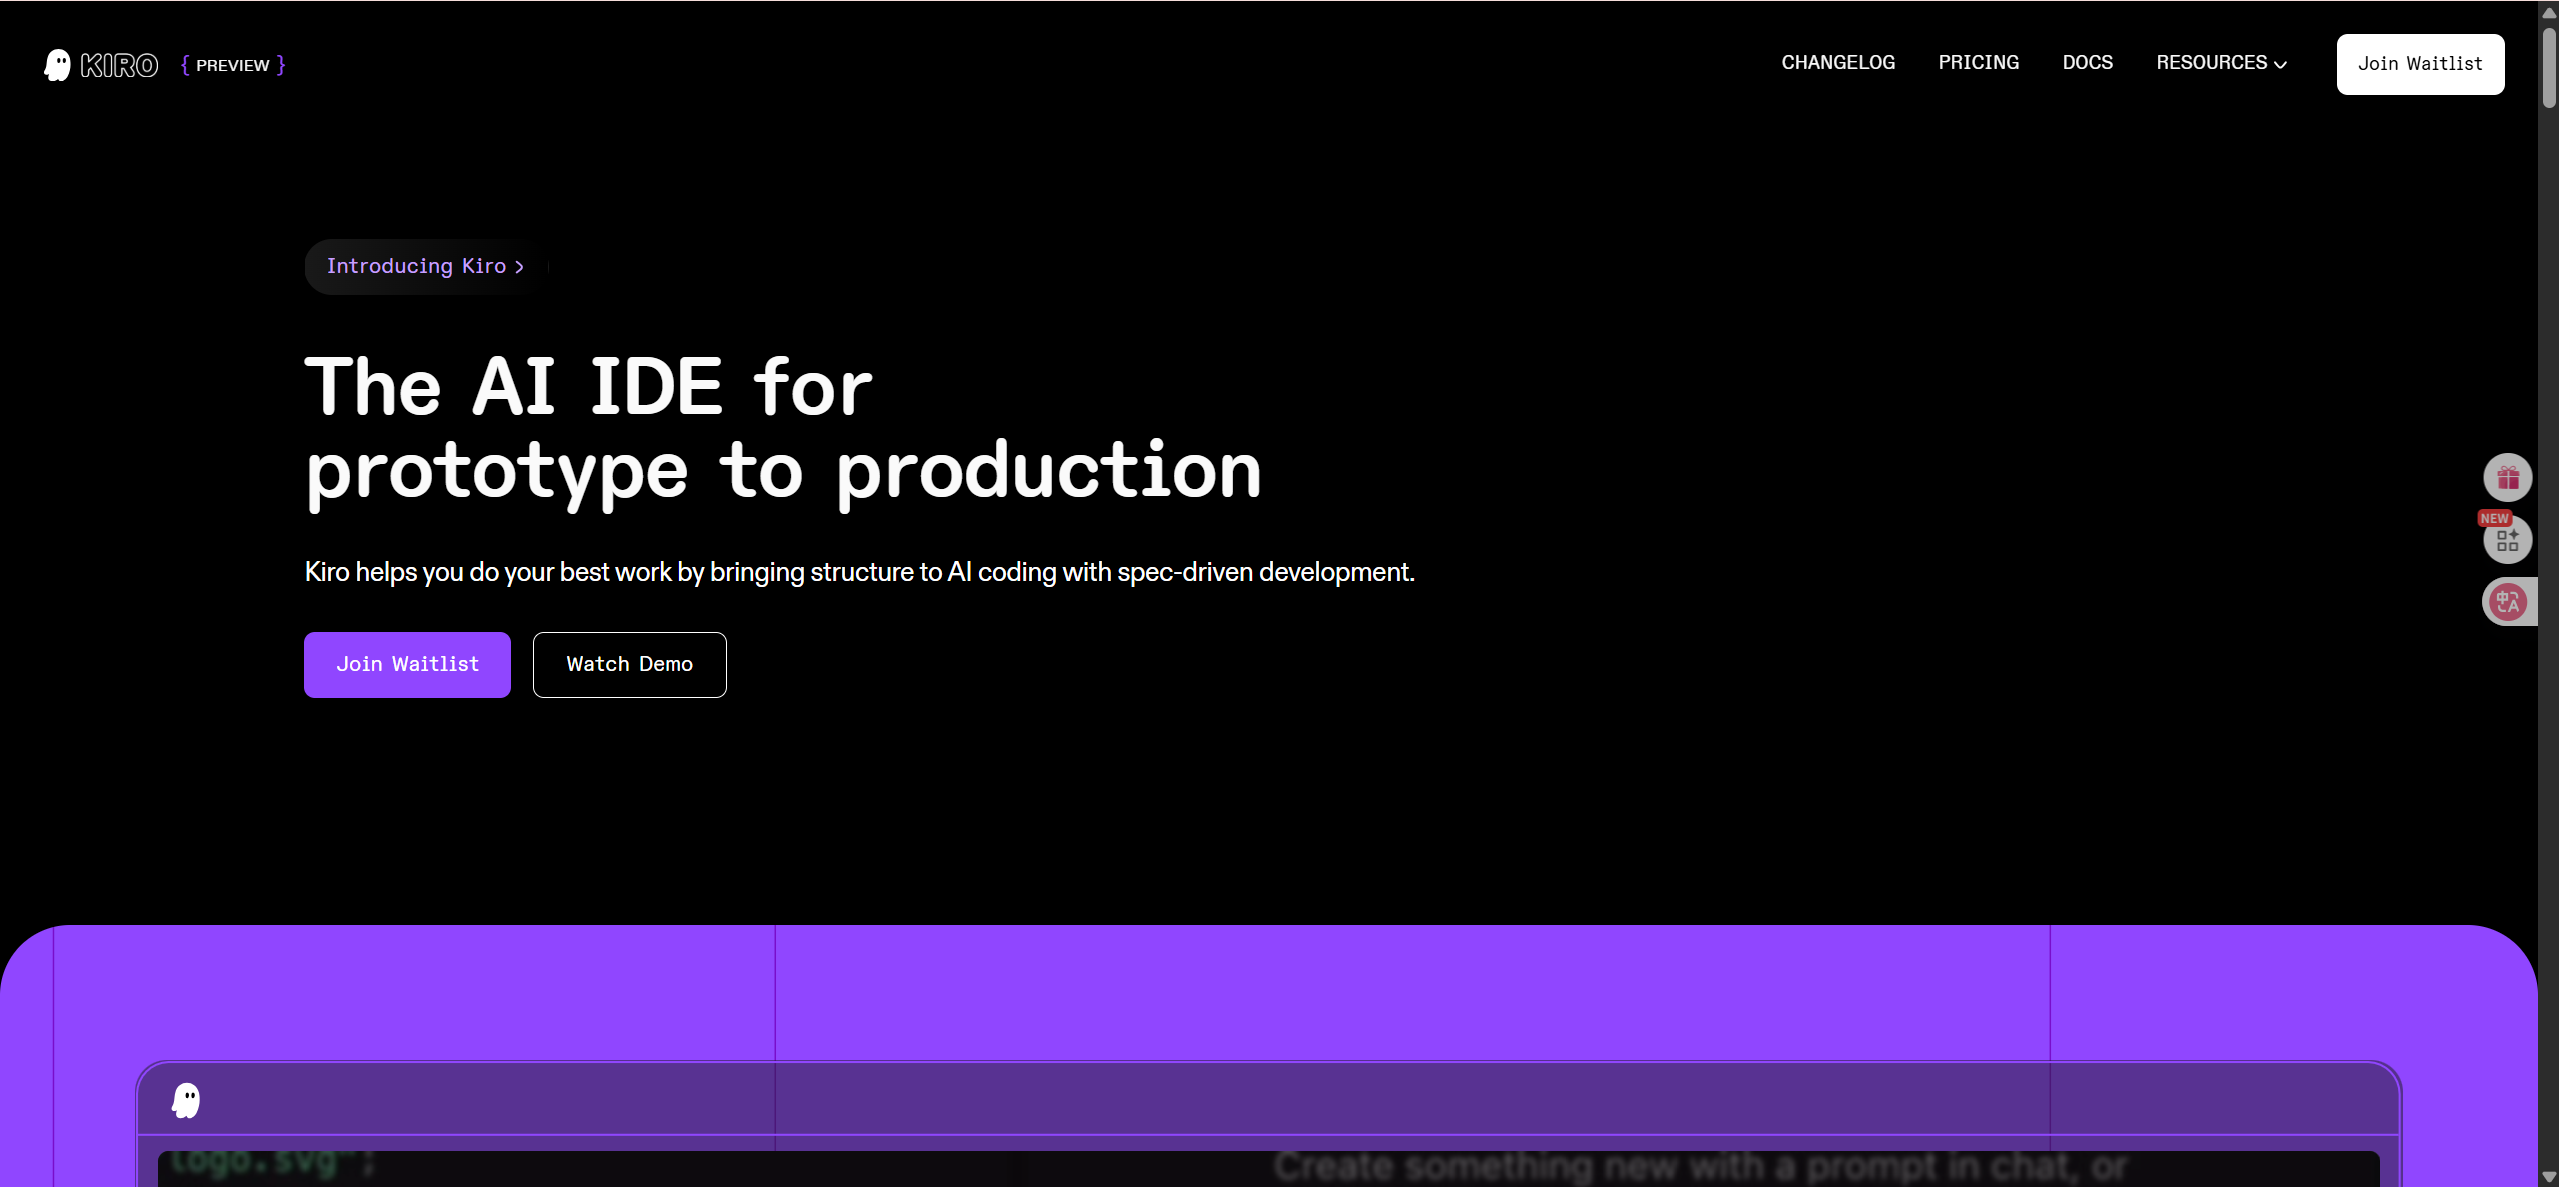Viewport: 2559px width, 1187px height.
Task: Expand the Resources dropdown menu
Action: pyautogui.click(x=2221, y=63)
